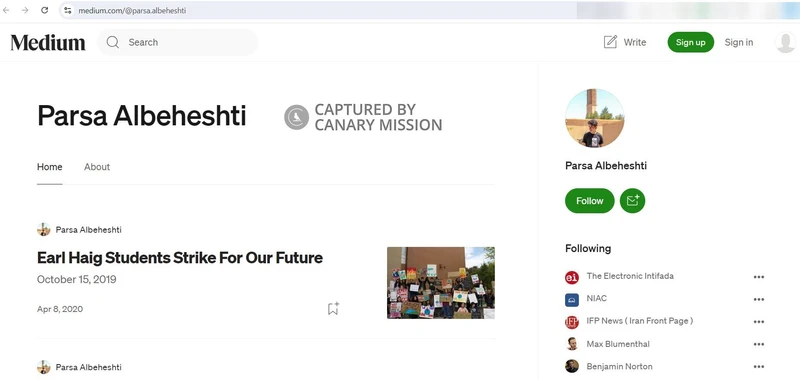The image size is (800, 380).
Task: Open the climate strike article thumbnail
Action: (x=441, y=283)
